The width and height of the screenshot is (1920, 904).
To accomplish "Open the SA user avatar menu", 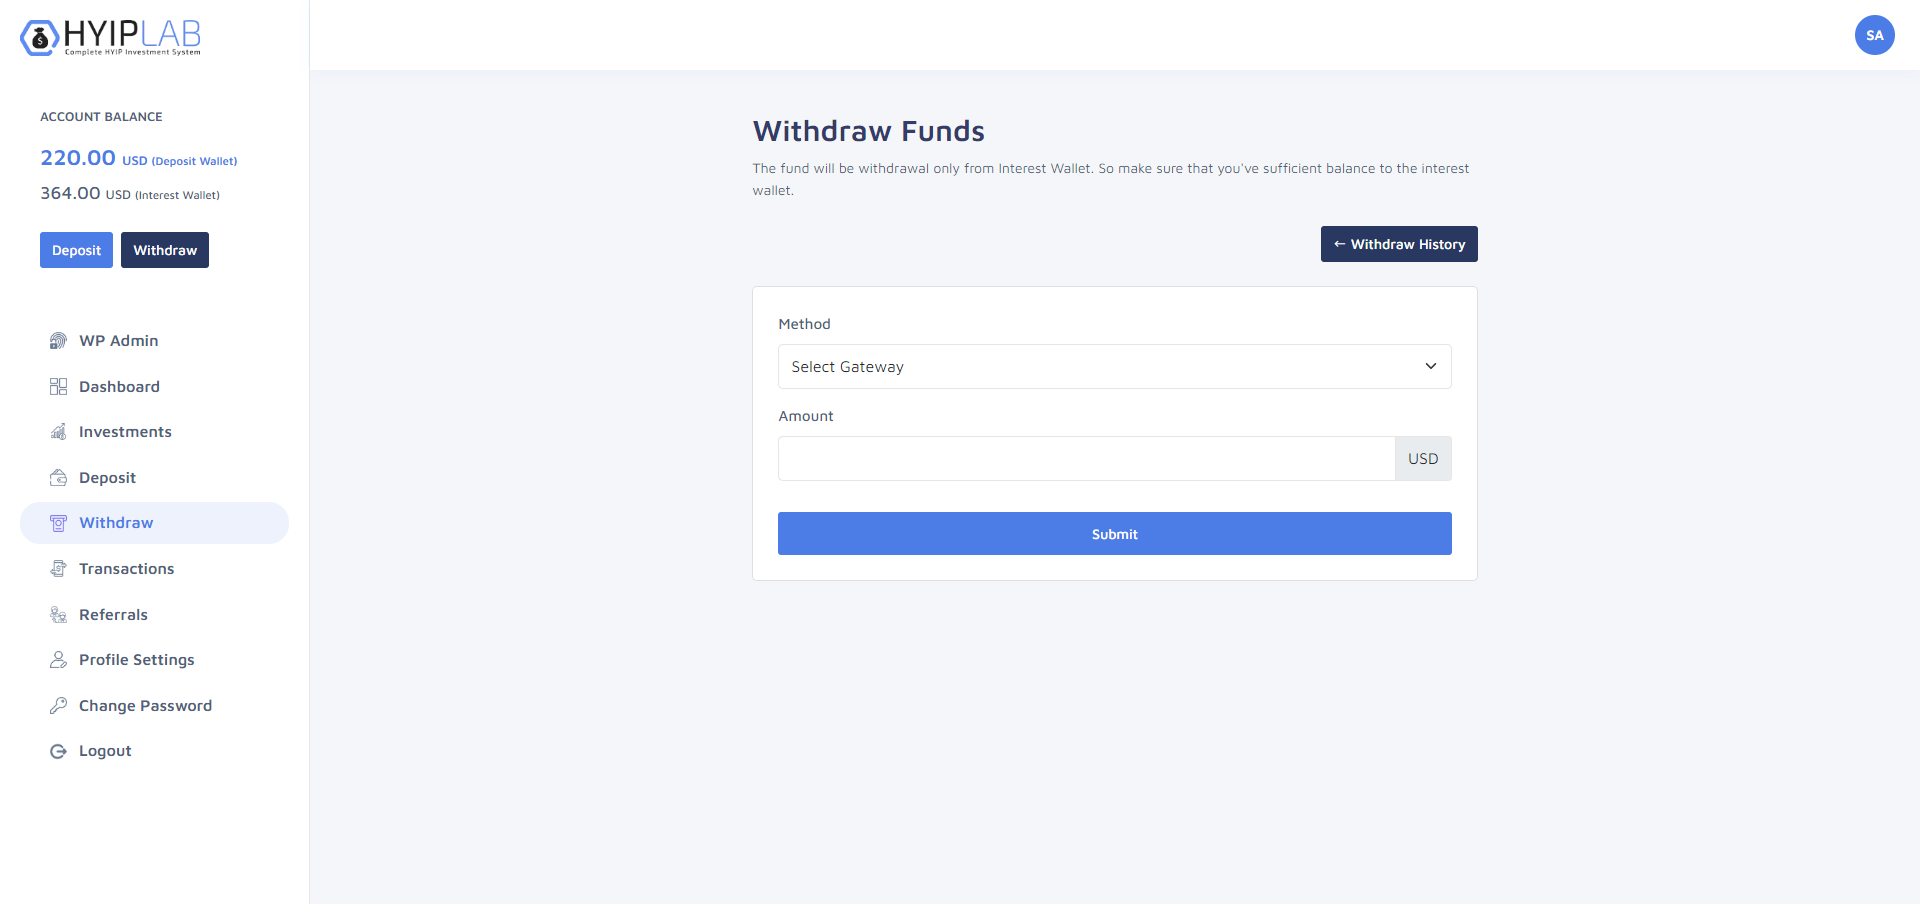I will coord(1874,35).
